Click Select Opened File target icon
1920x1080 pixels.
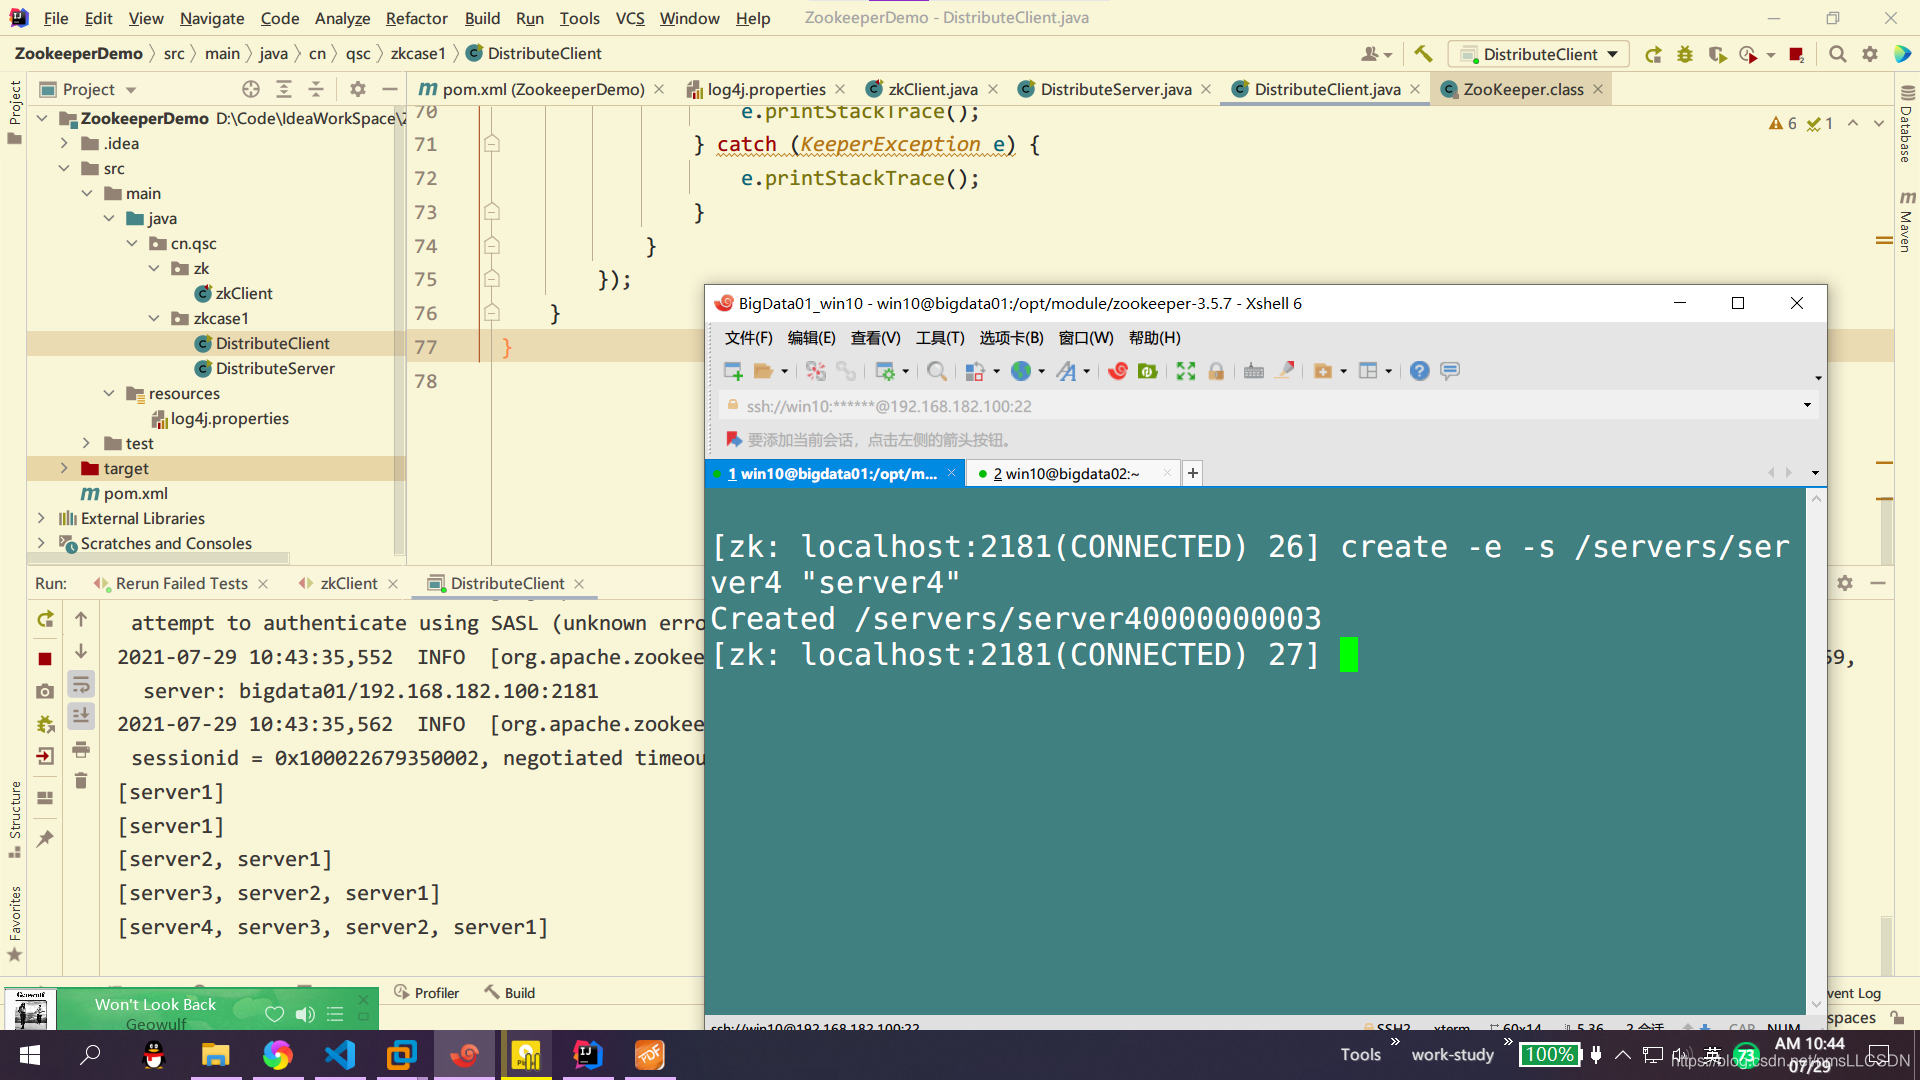coord(251,89)
